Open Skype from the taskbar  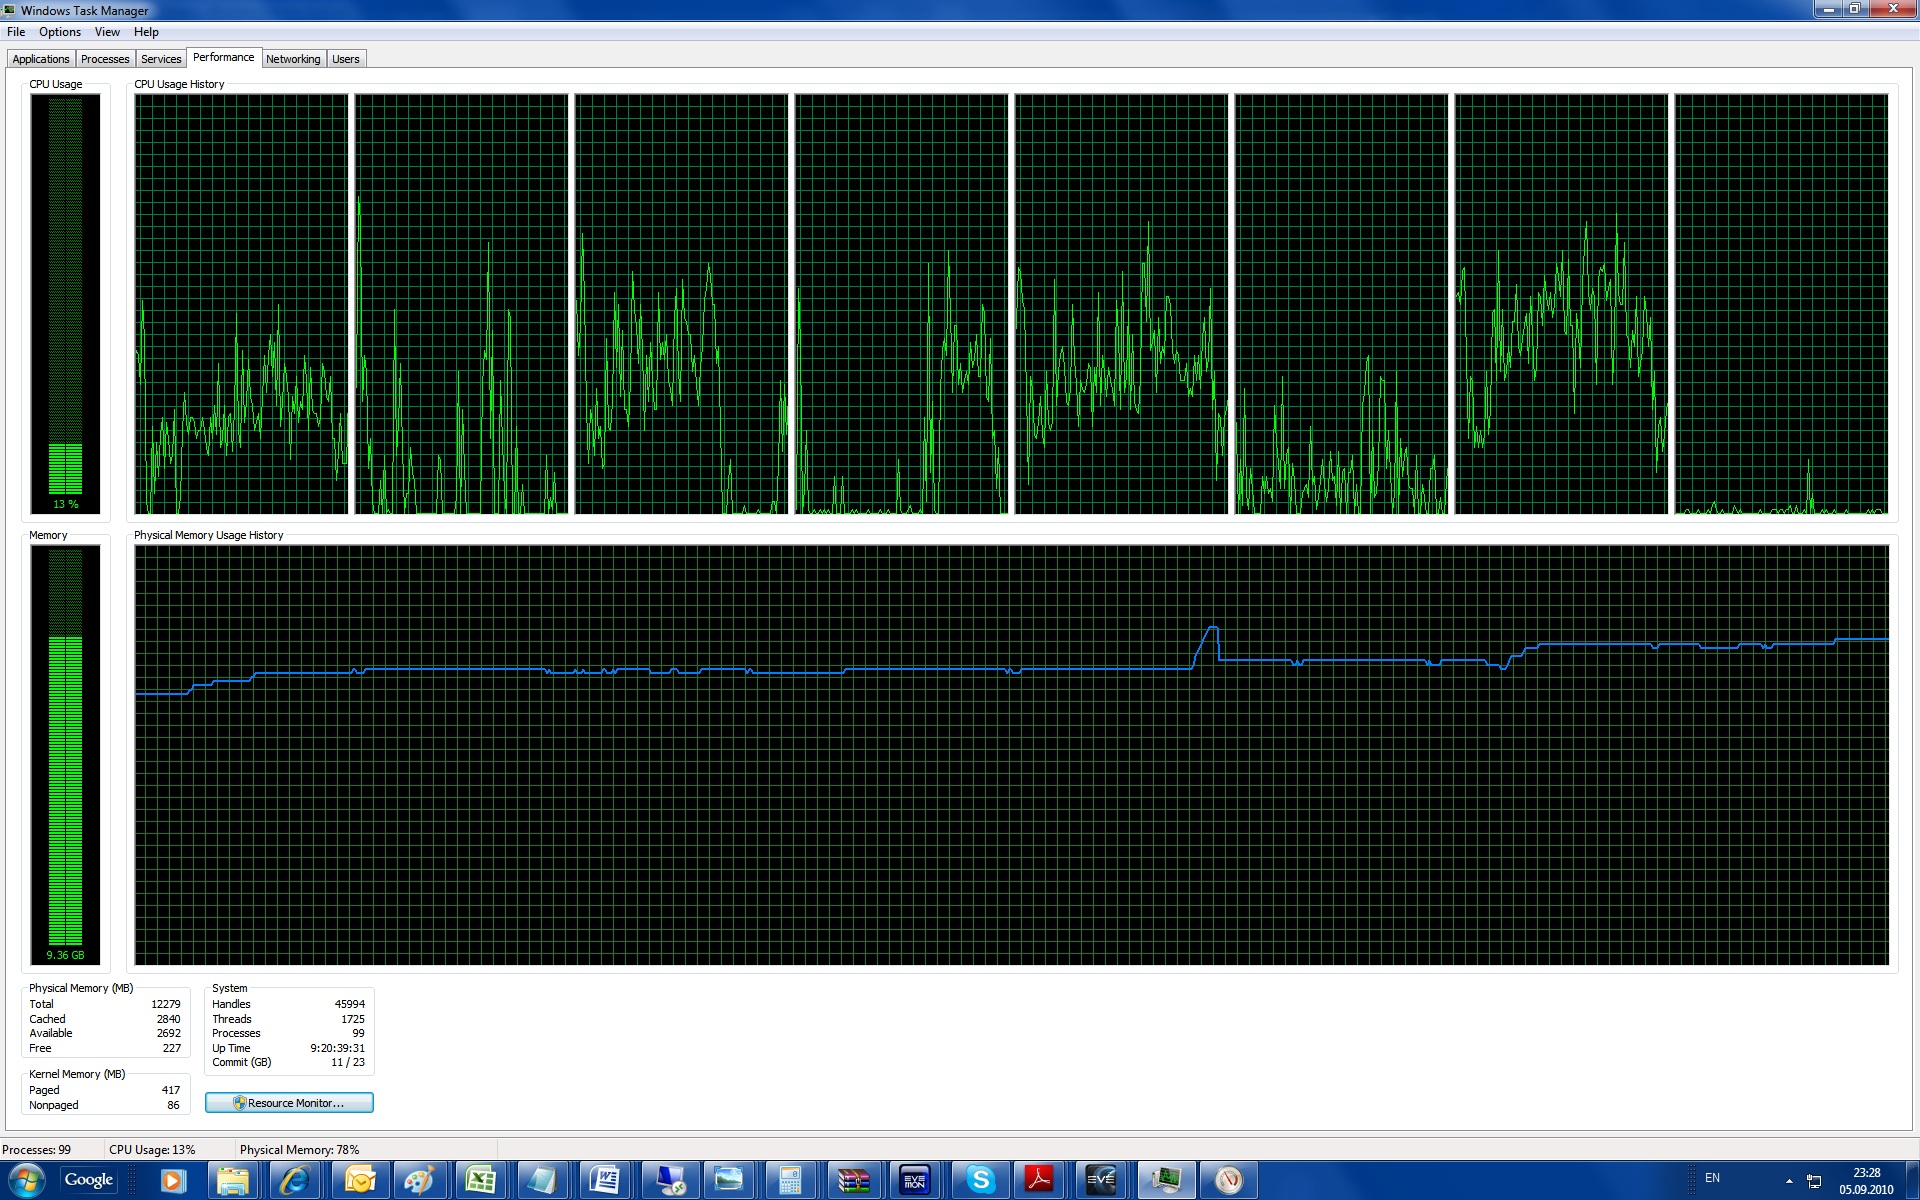coord(980,1180)
